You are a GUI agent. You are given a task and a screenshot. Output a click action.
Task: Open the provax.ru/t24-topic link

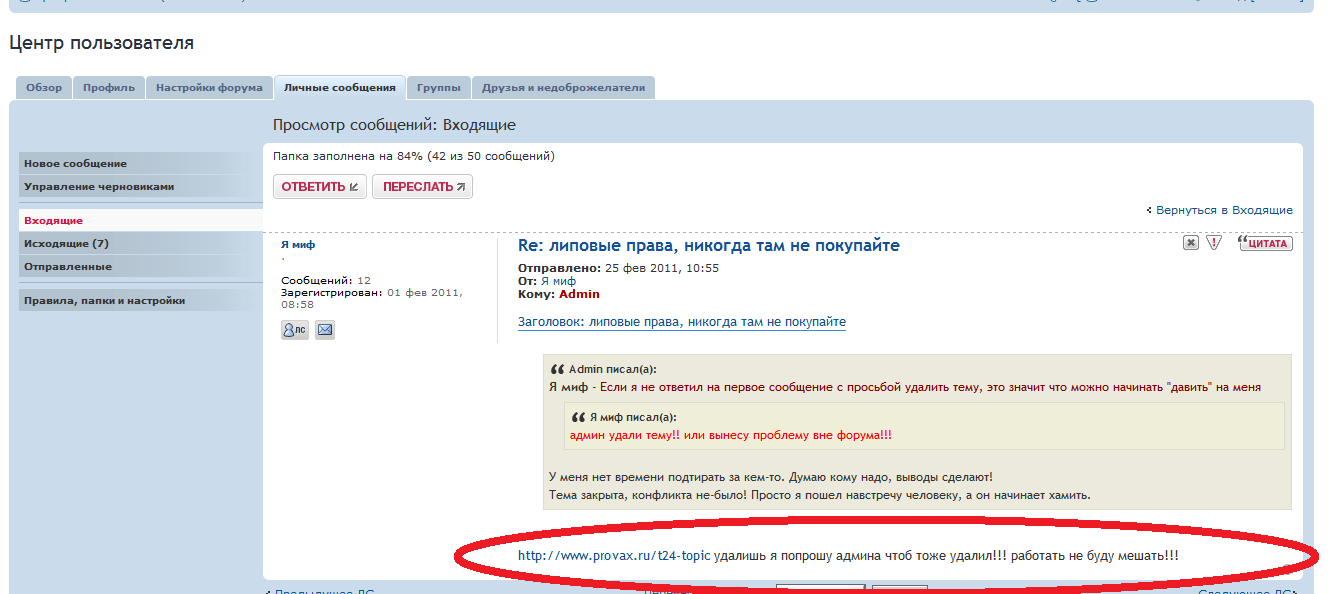point(614,555)
